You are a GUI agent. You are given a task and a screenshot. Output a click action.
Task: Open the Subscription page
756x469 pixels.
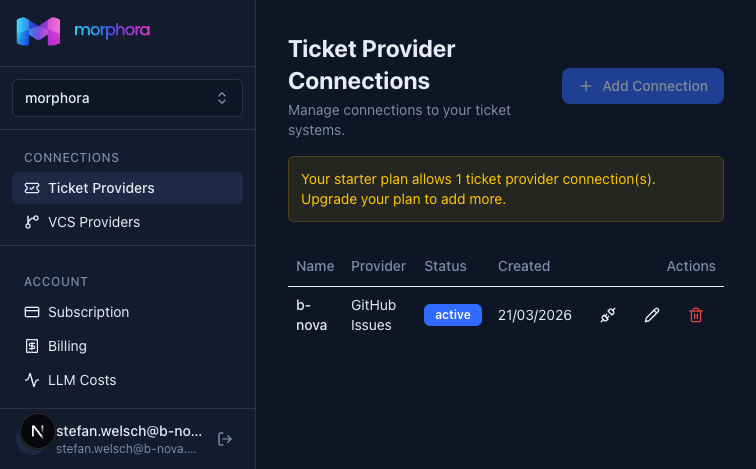click(x=88, y=312)
